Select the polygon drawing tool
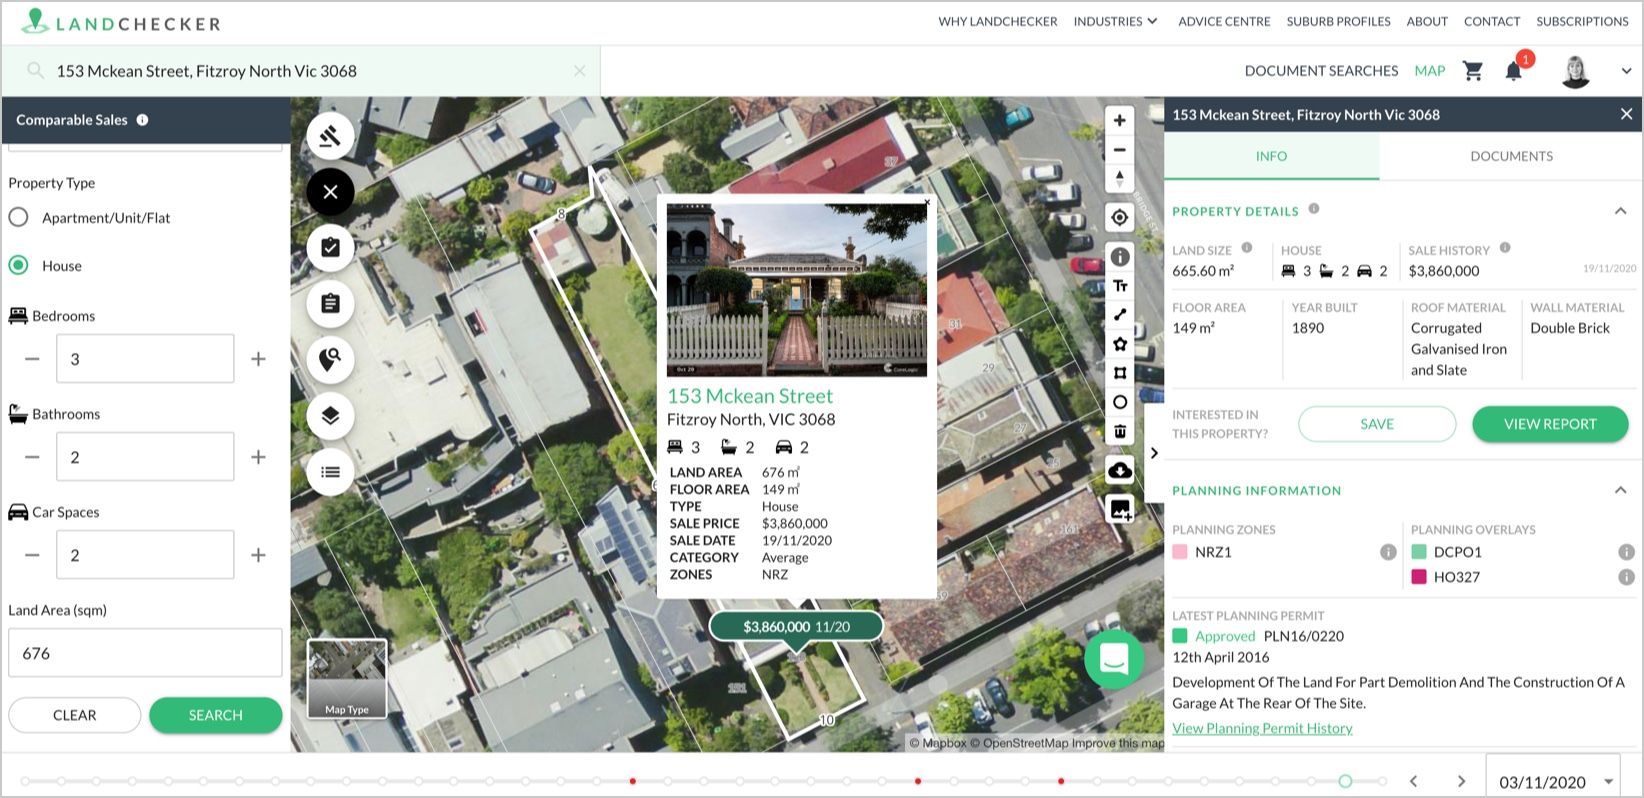This screenshot has width=1644, height=798. [1120, 344]
